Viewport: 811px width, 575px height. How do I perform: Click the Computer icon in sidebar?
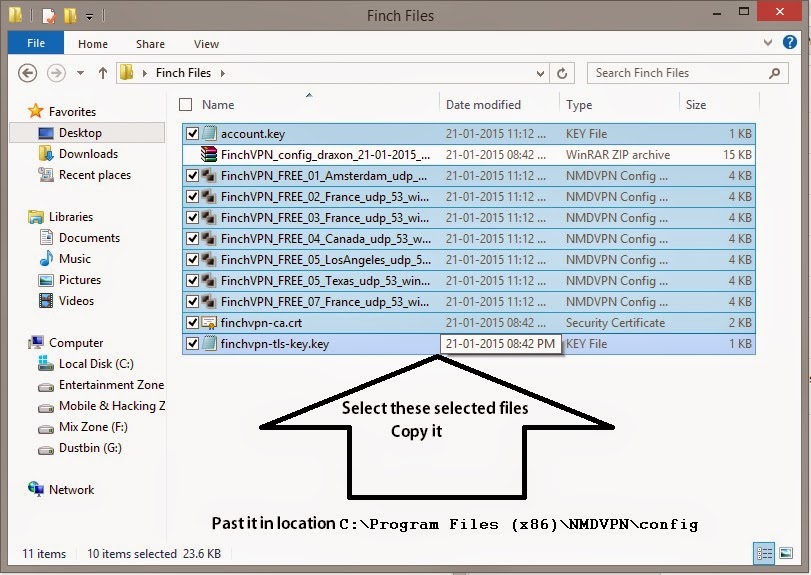tap(36, 342)
